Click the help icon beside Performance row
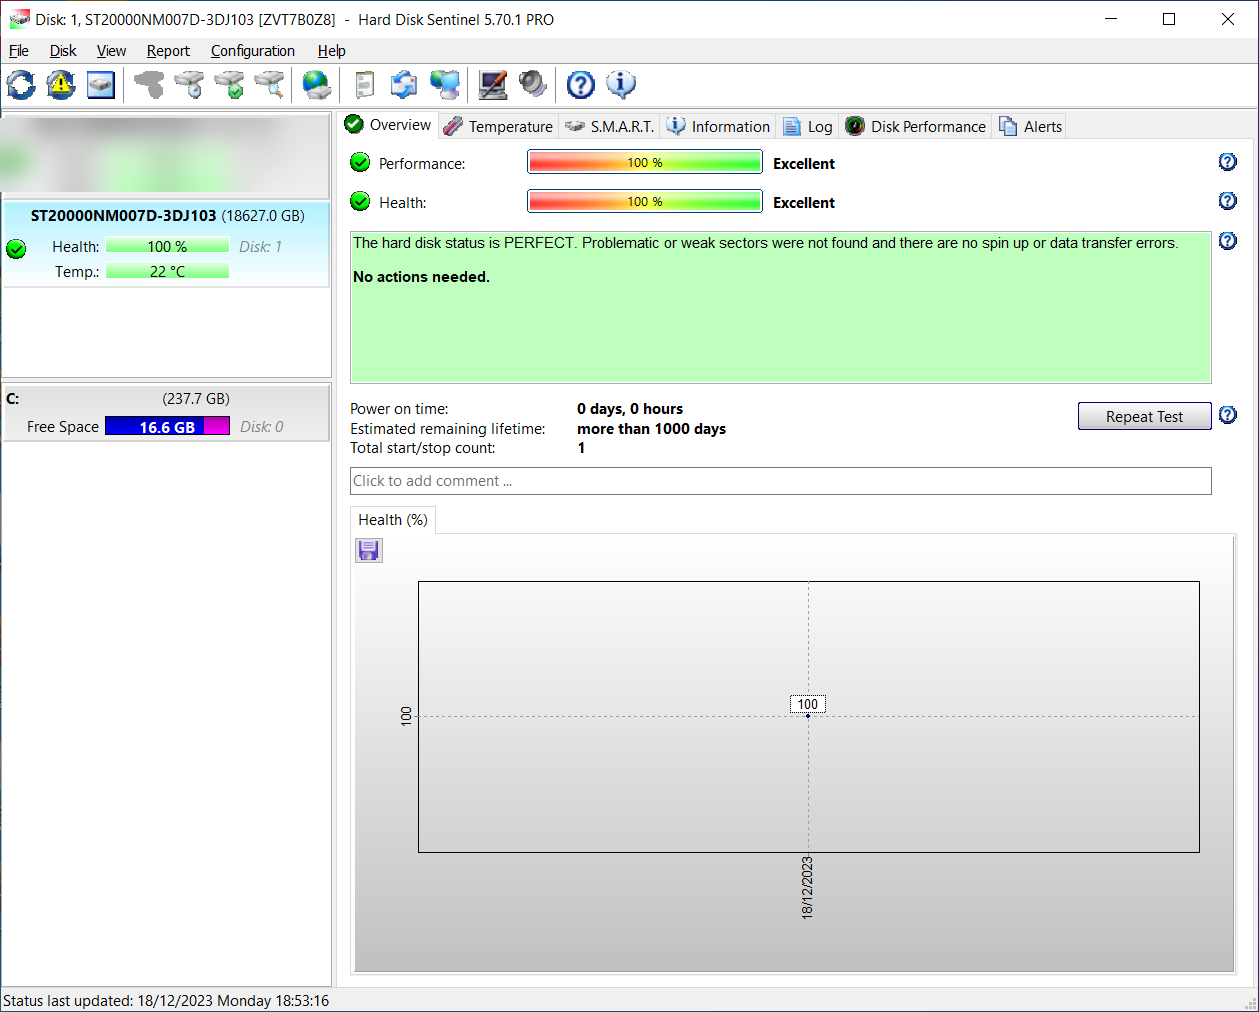The height and width of the screenshot is (1012, 1259). [x=1228, y=162]
